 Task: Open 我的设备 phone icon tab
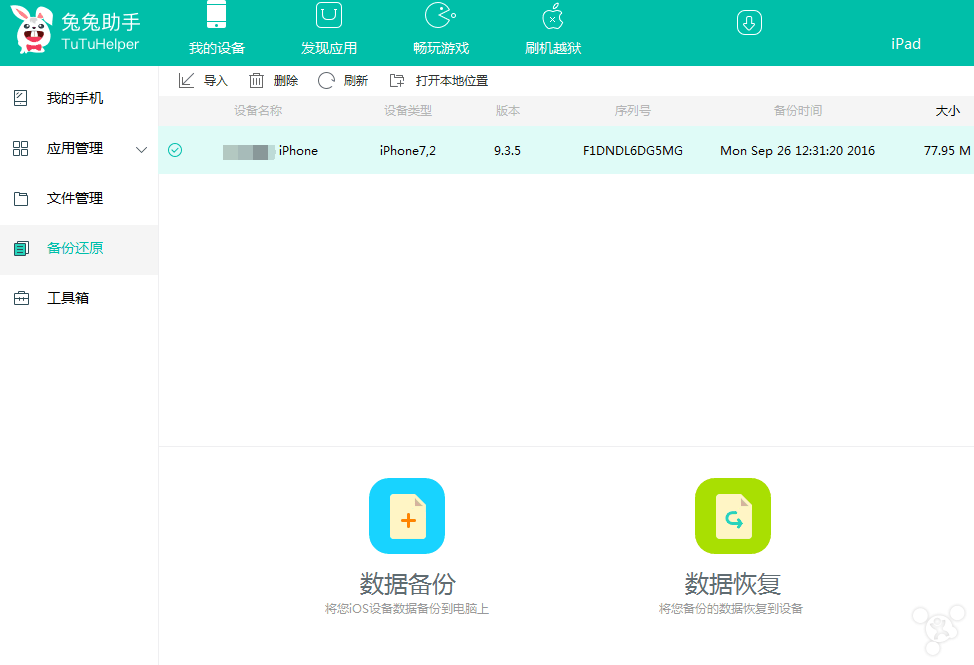pyautogui.click(x=216, y=14)
